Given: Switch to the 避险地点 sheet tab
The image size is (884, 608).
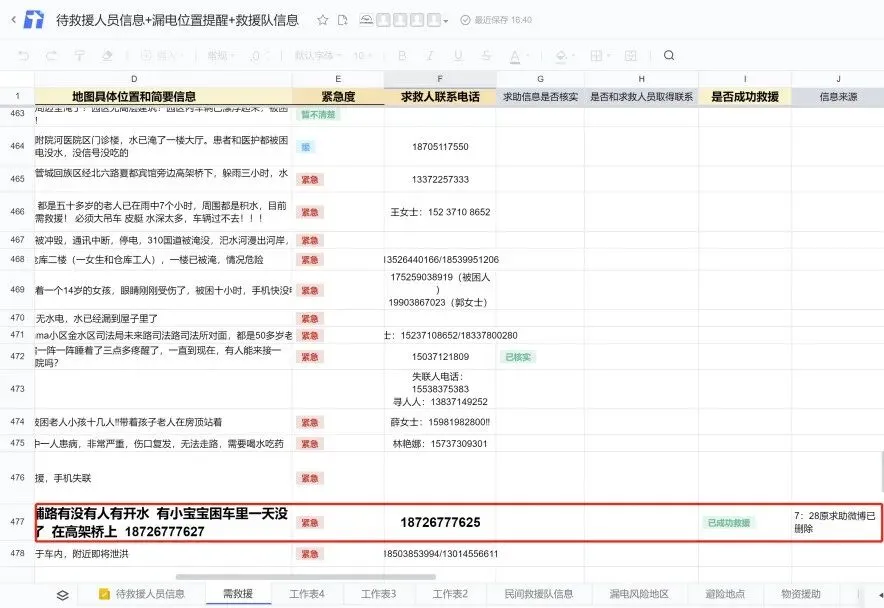Looking at the screenshot, I should point(725,594).
